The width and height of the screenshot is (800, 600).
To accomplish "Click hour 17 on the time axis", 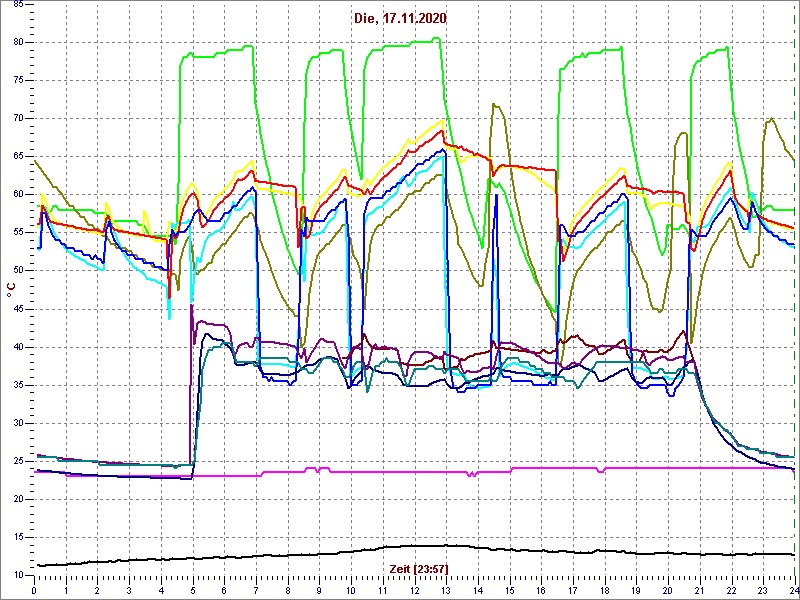I will pyautogui.click(x=572, y=590).
